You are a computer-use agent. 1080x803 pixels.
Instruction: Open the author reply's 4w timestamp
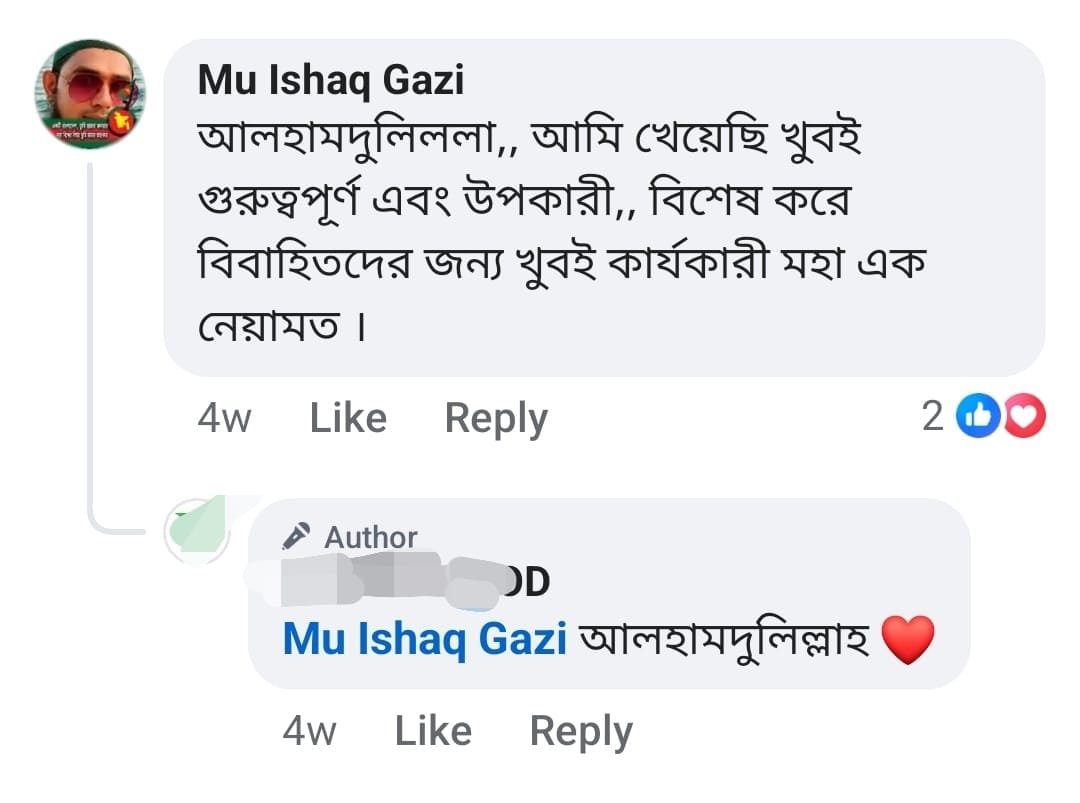[x=309, y=731]
